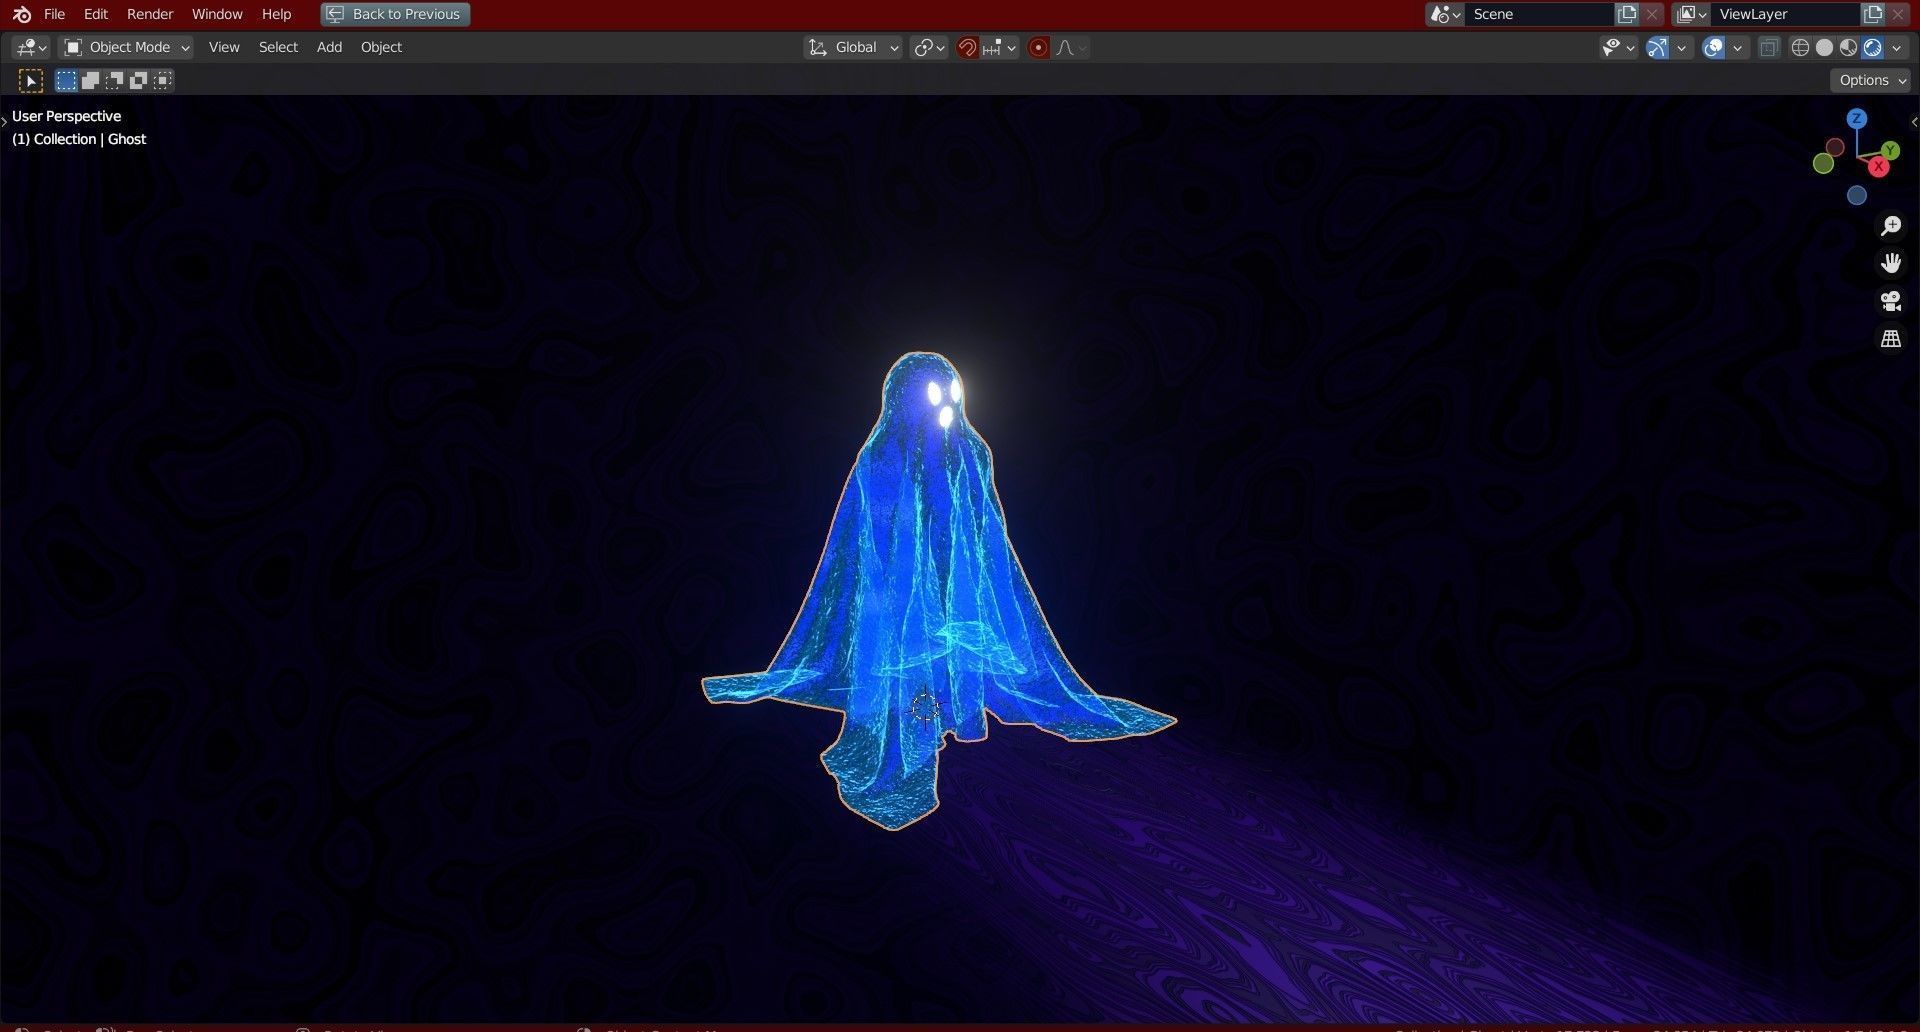Click the ViewLayer name field
The width and height of the screenshot is (1920, 1032).
tap(1786, 14)
